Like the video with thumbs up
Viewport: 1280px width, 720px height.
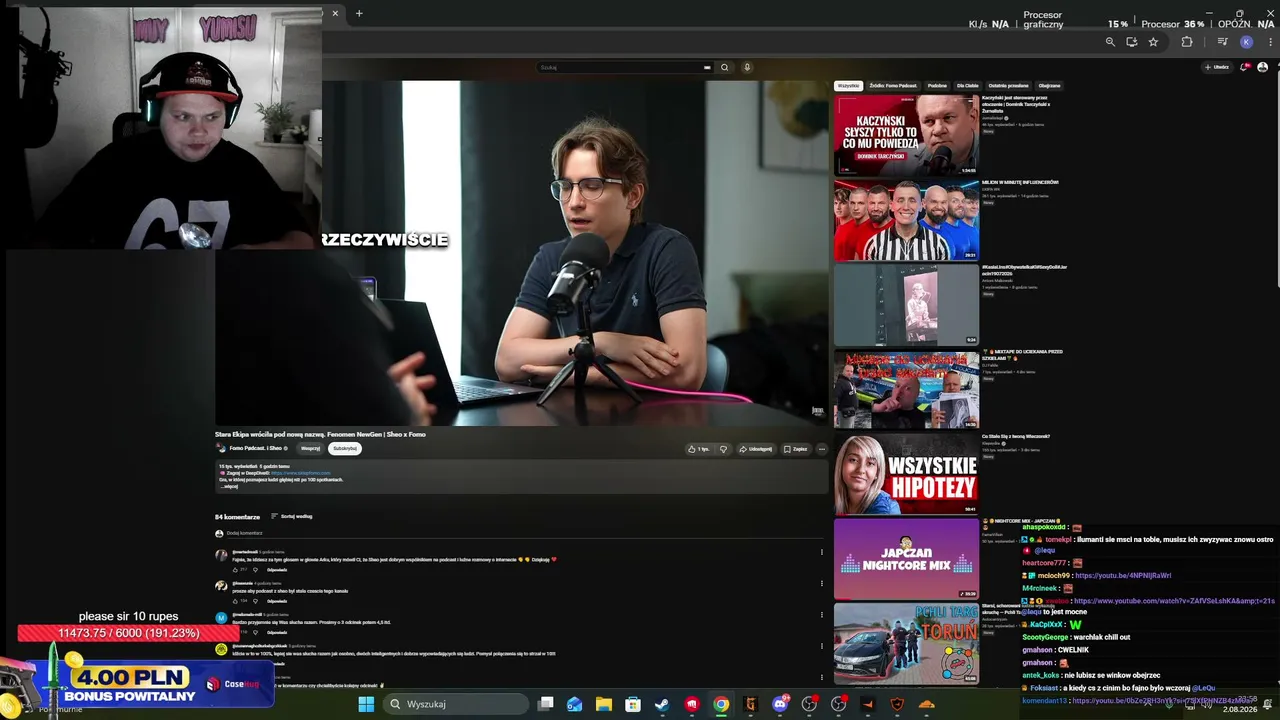pyautogui.click(x=699, y=449)
